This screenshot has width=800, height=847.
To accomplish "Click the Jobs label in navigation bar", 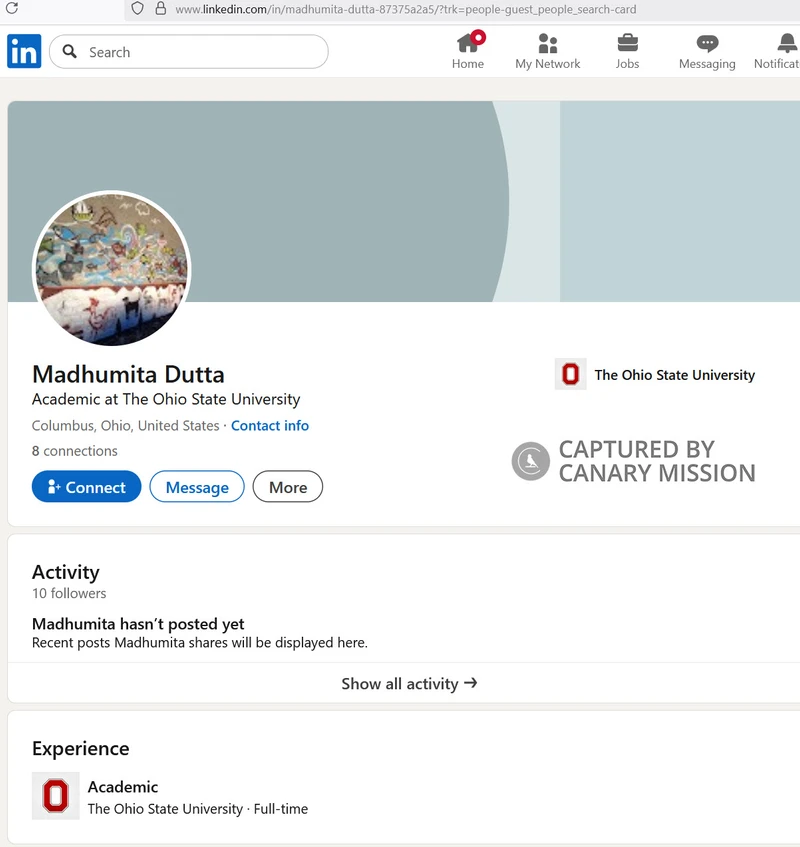I will (628, 64).
